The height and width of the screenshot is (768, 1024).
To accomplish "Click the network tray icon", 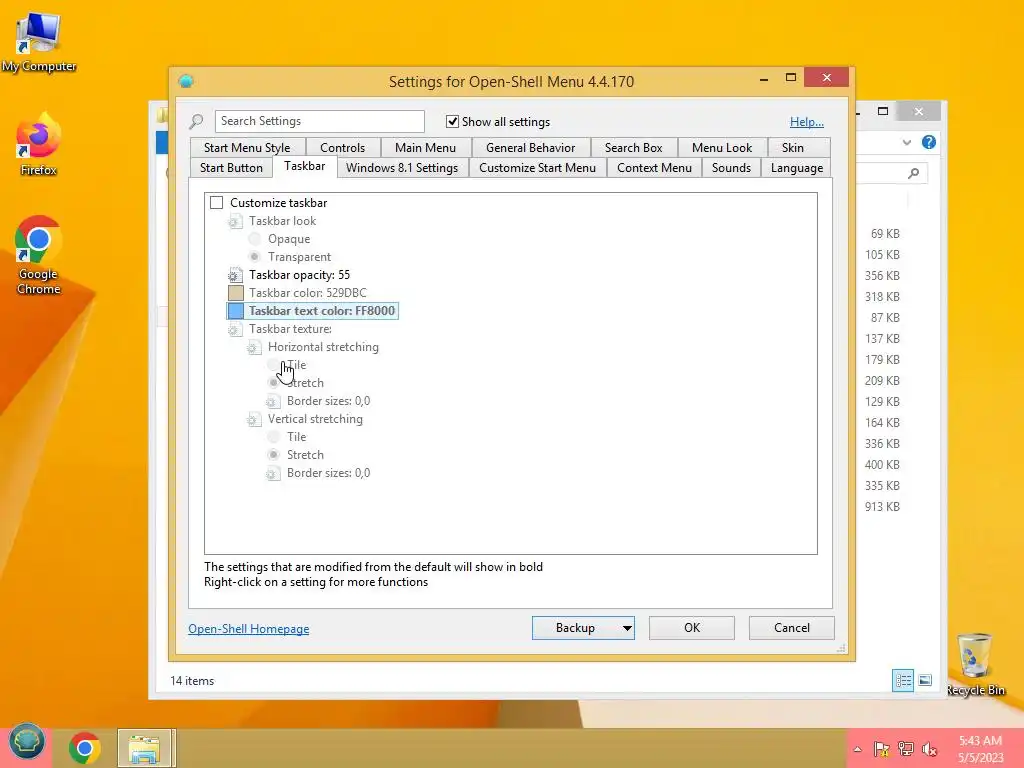I will click(906, 749).
